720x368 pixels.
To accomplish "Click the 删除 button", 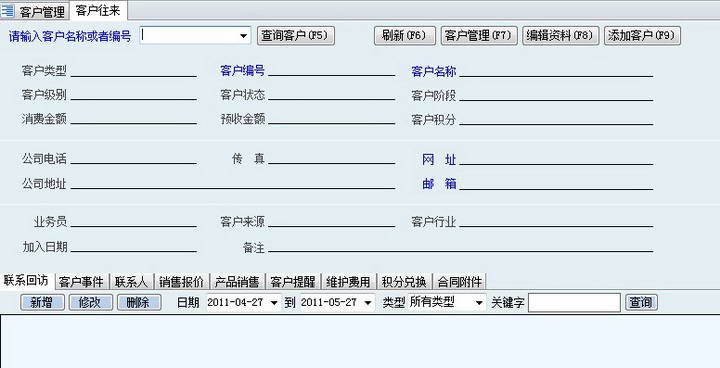I will pos(139,302).
